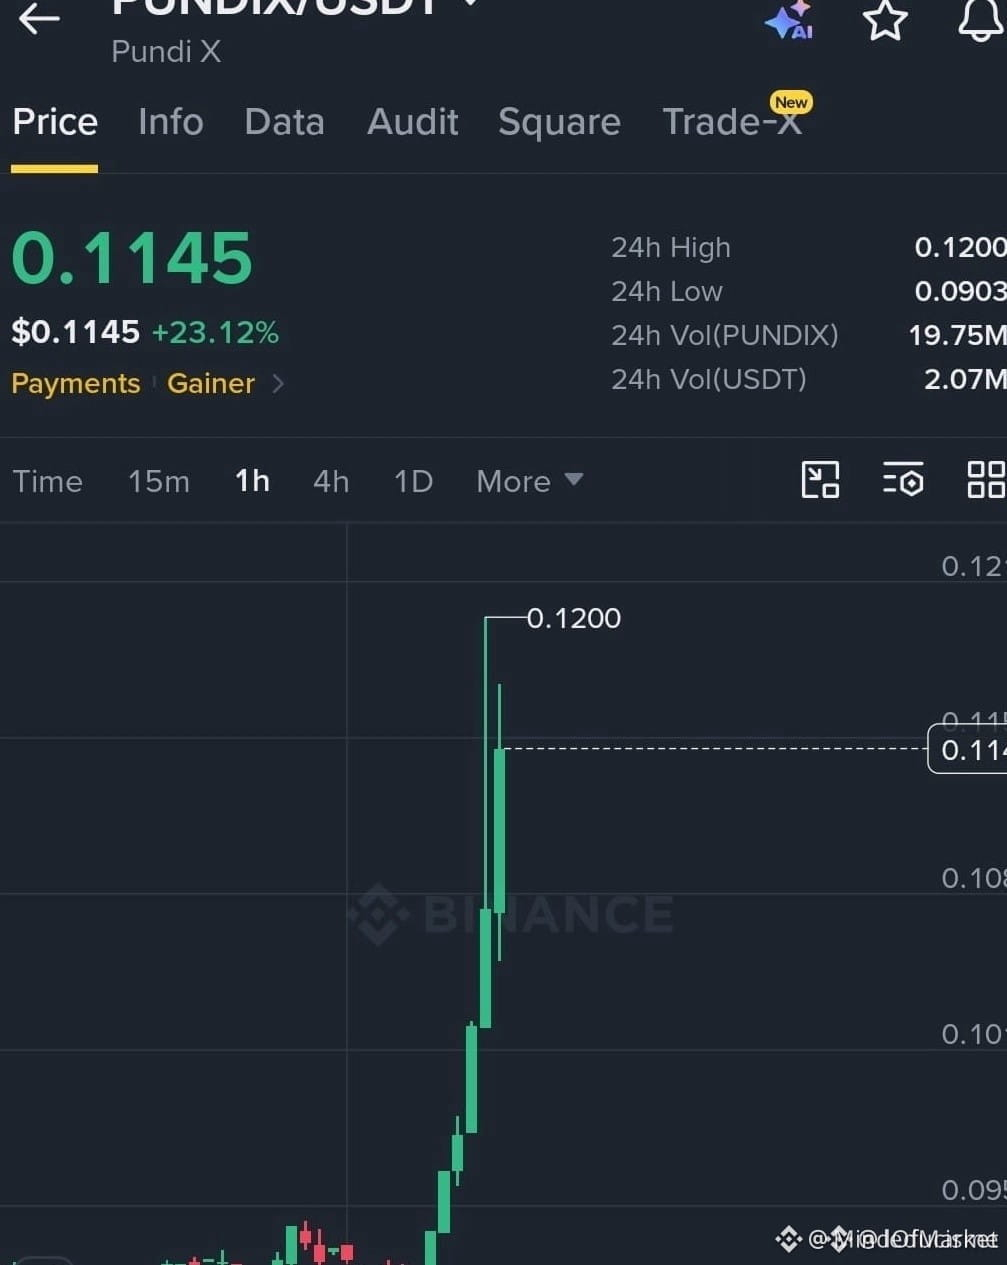
Task: Switch to the Data tab
Action: [x=285, y=122]
